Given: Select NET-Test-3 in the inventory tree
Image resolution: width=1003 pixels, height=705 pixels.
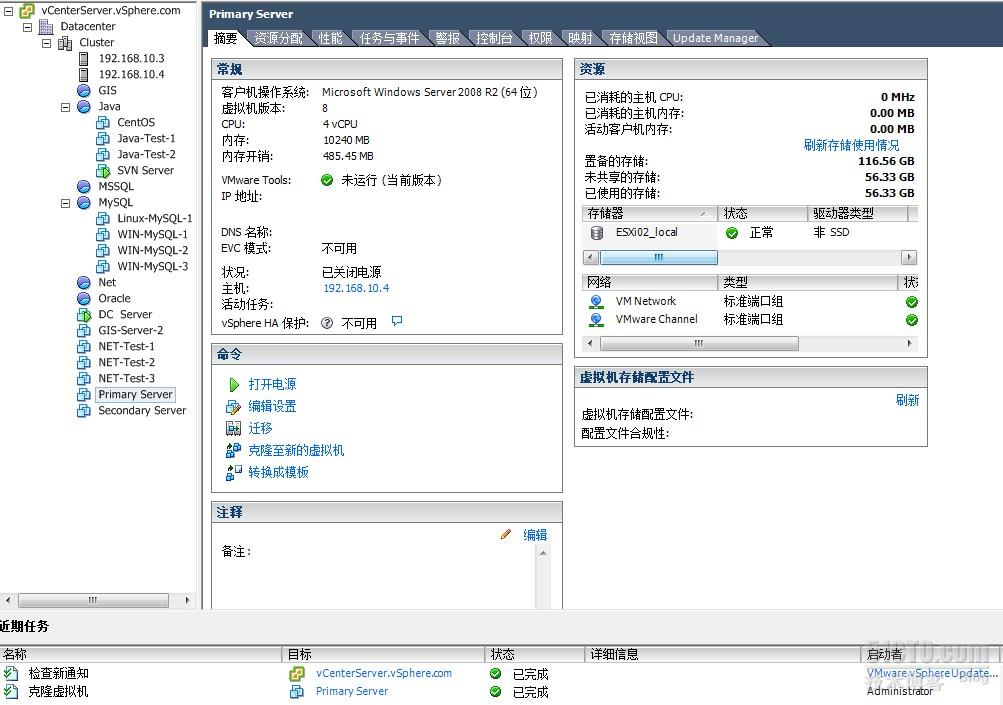Looking at the screenshot, I should 126,378.
